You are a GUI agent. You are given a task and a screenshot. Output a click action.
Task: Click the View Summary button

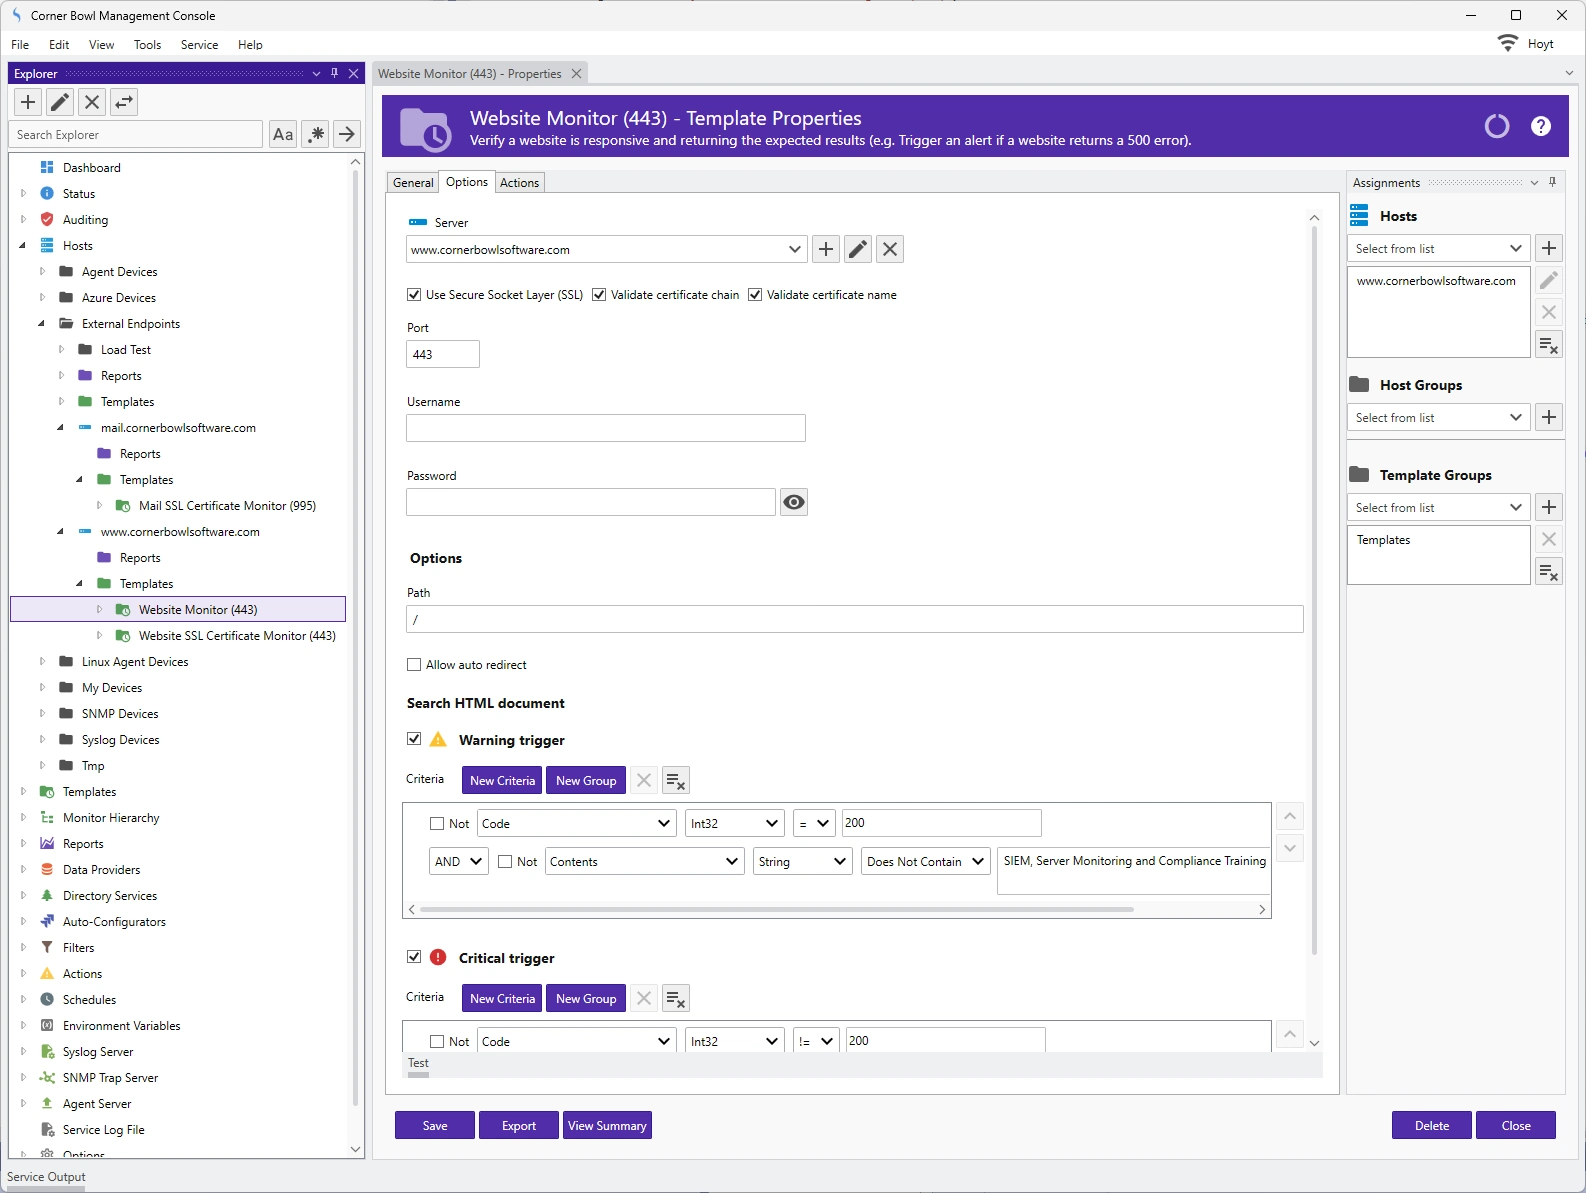coord(607,1126)
